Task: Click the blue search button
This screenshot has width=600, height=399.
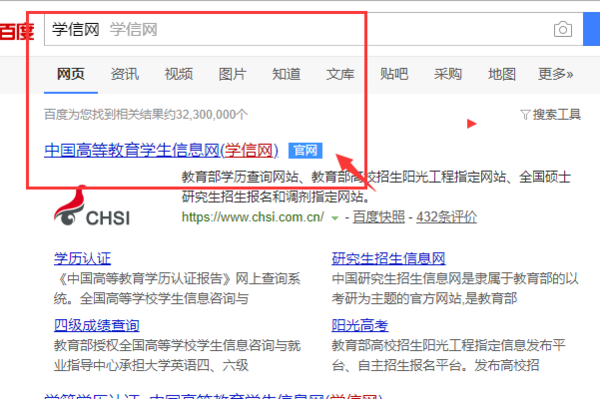Action: click(592, 29)
